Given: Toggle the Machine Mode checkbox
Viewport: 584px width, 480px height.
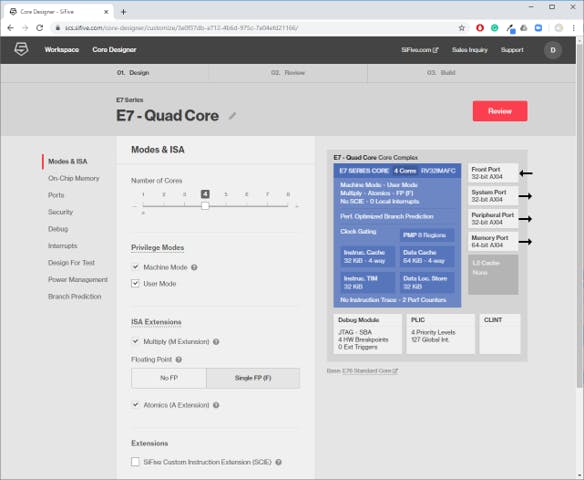Looking at the screenshot, I should pos(135,267).
